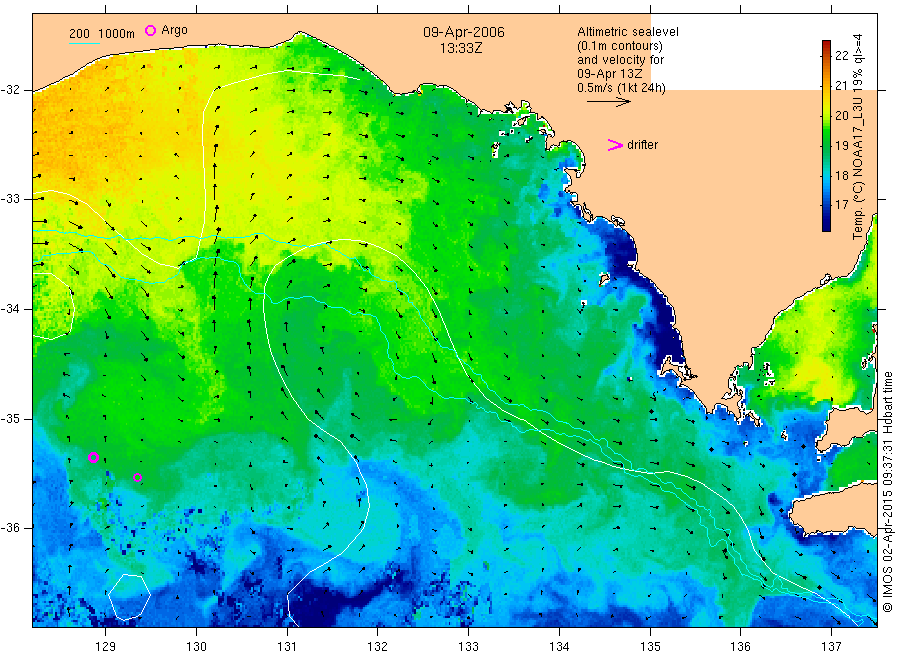Click the vertical 'Temp. (°C) NOAA17_L3U' label
900x660 pixels.
click(x=858, y=137)
